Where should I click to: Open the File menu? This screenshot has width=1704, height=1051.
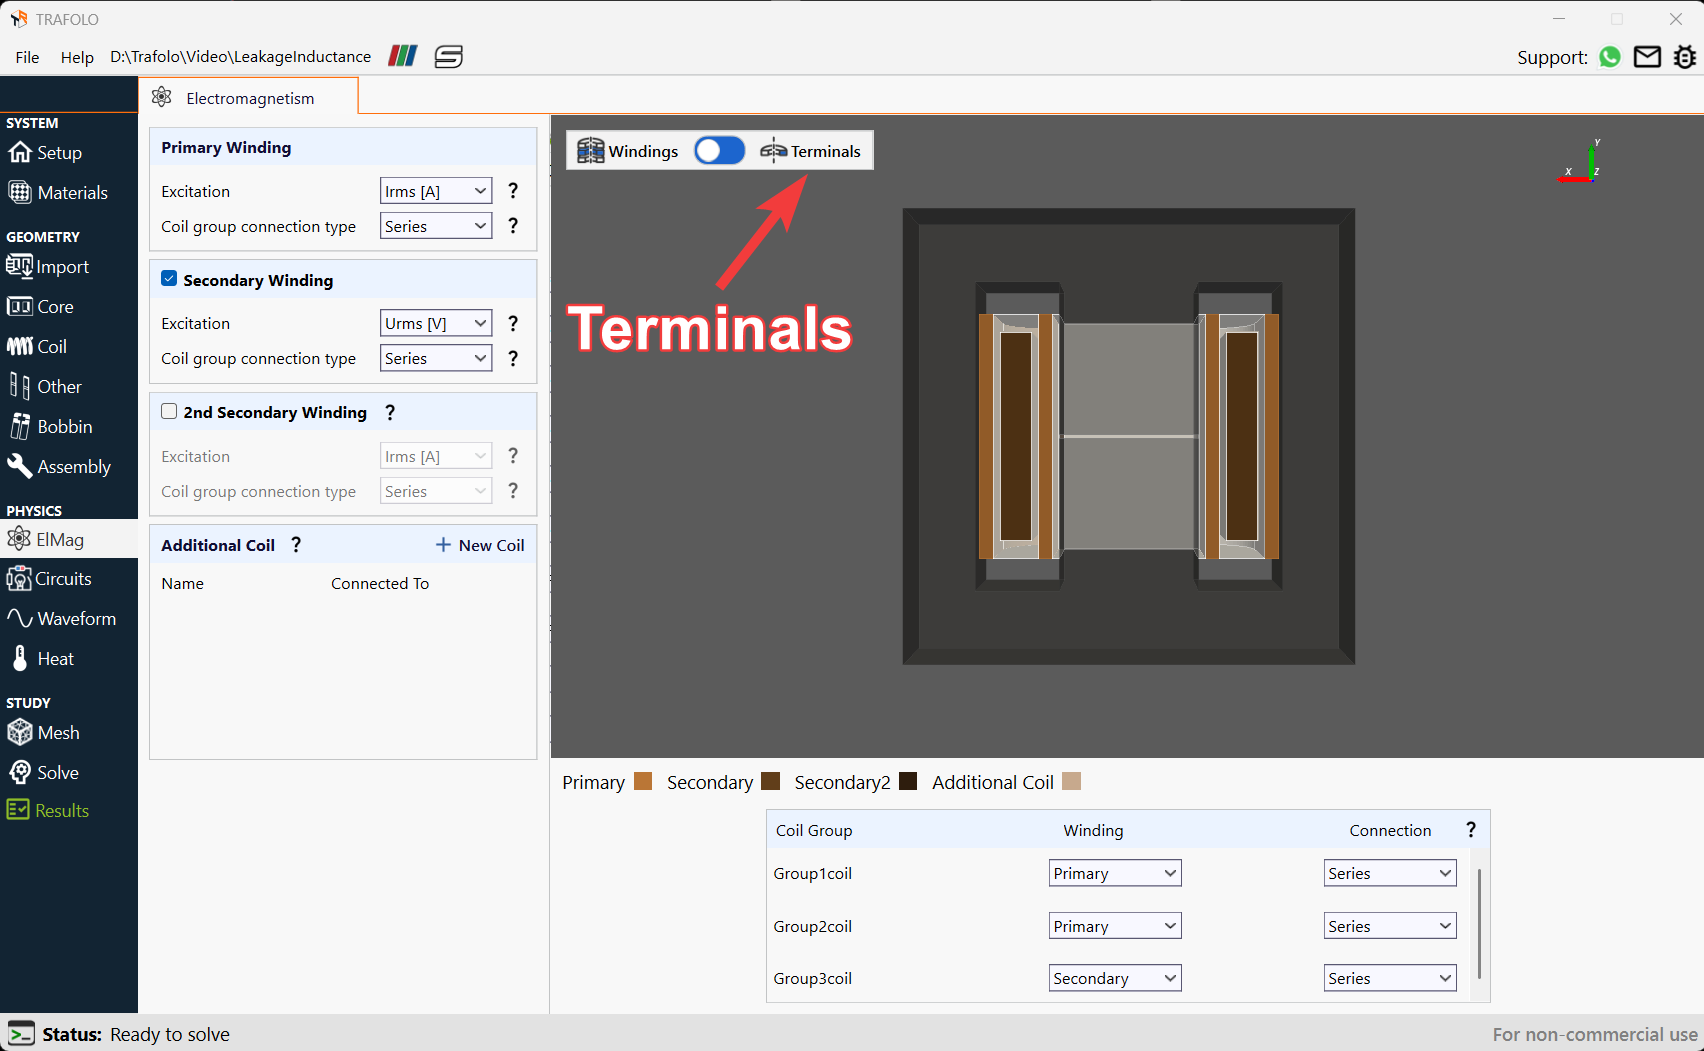28,57
